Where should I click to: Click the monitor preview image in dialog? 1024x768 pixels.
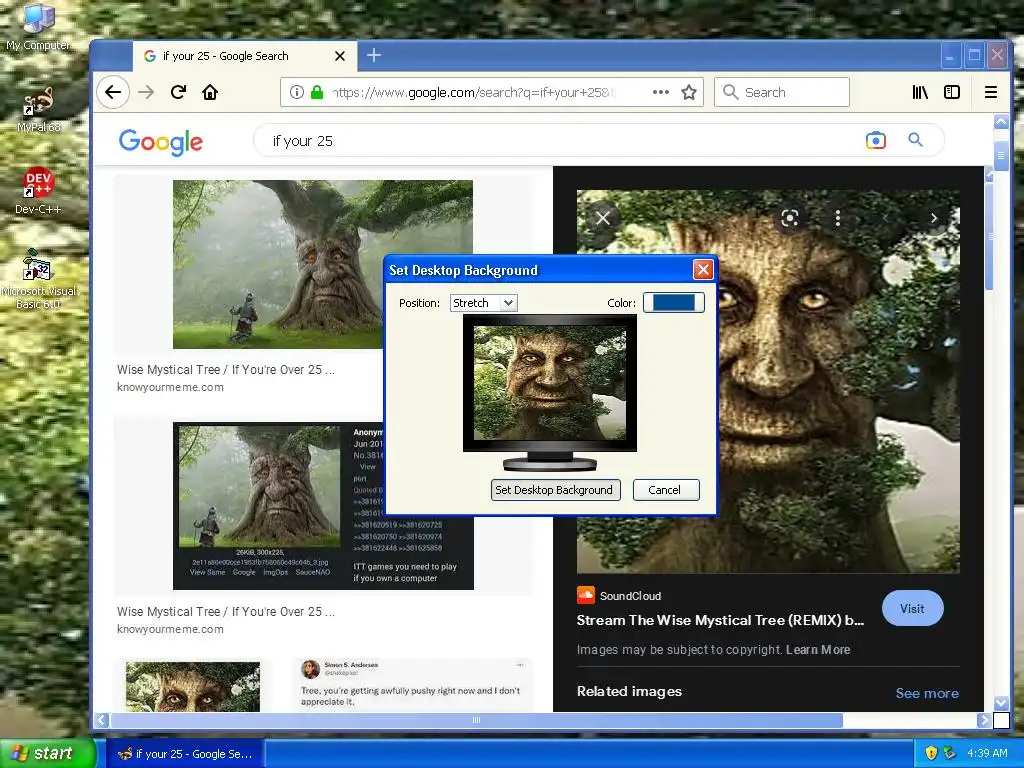[550, 383]
